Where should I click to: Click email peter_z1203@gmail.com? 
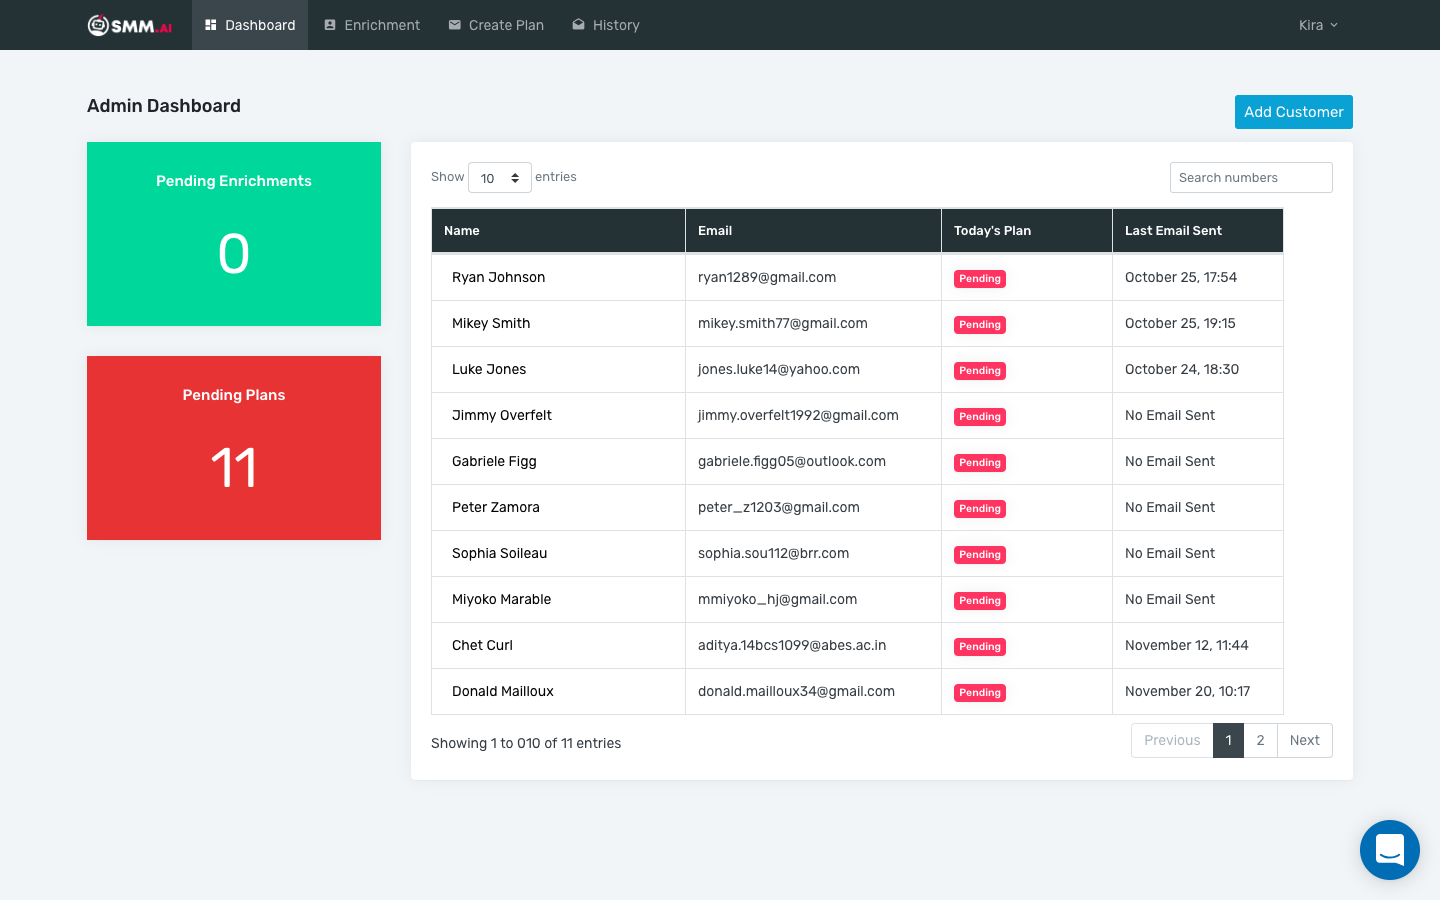779,507
